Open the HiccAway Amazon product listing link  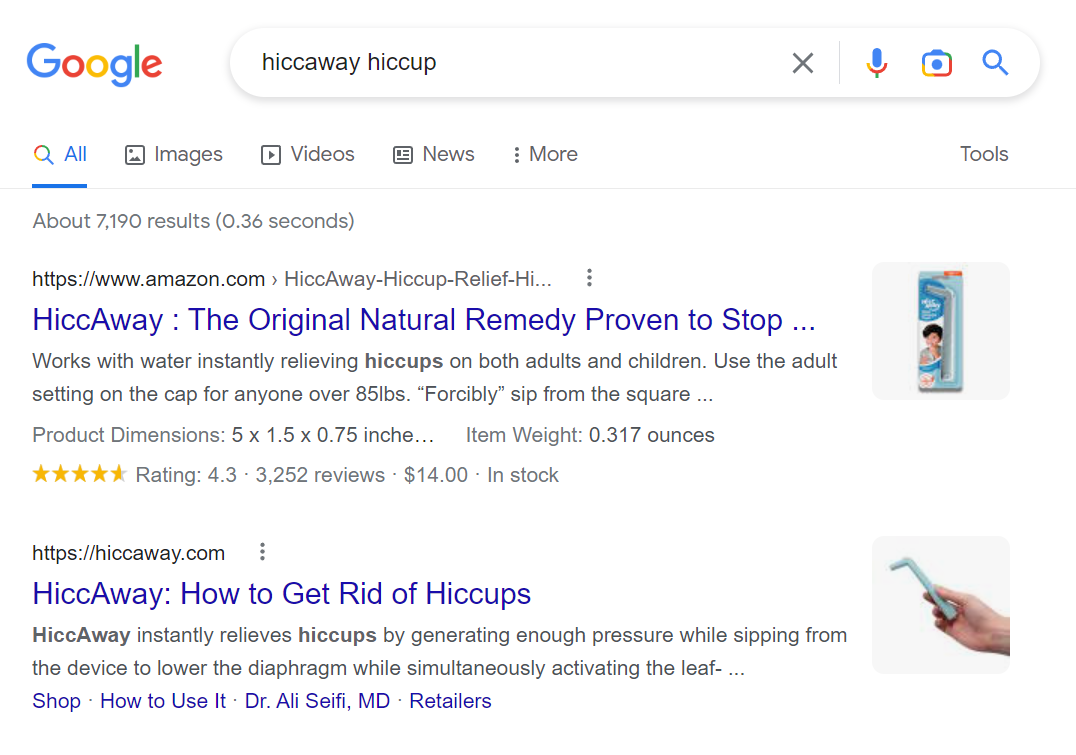click(424, 319)
